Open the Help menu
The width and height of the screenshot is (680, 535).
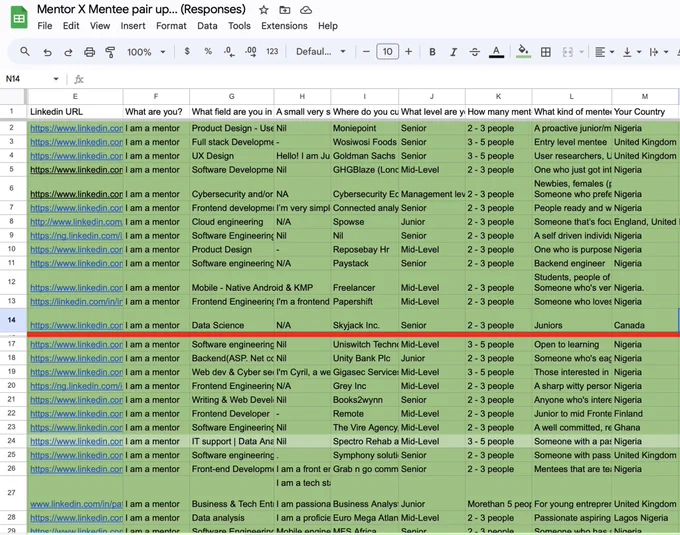click(328, 26)
